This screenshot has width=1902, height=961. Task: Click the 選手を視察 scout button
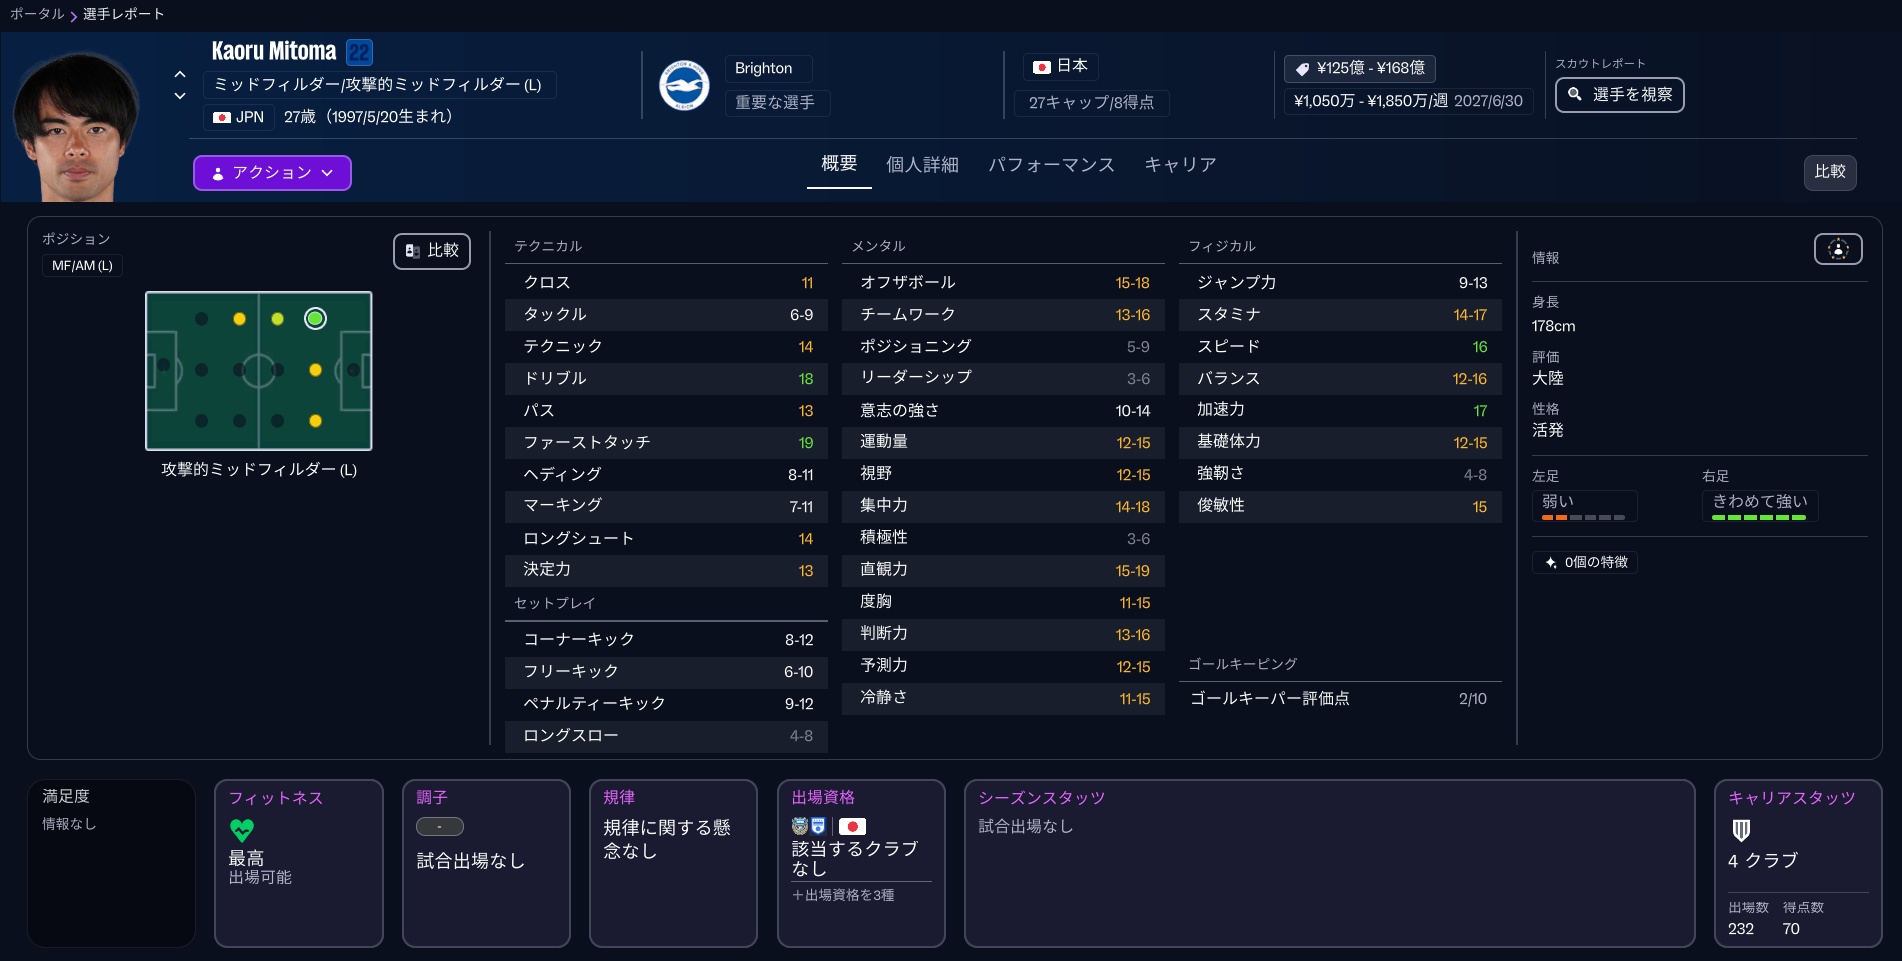[x=1619, y=95]
